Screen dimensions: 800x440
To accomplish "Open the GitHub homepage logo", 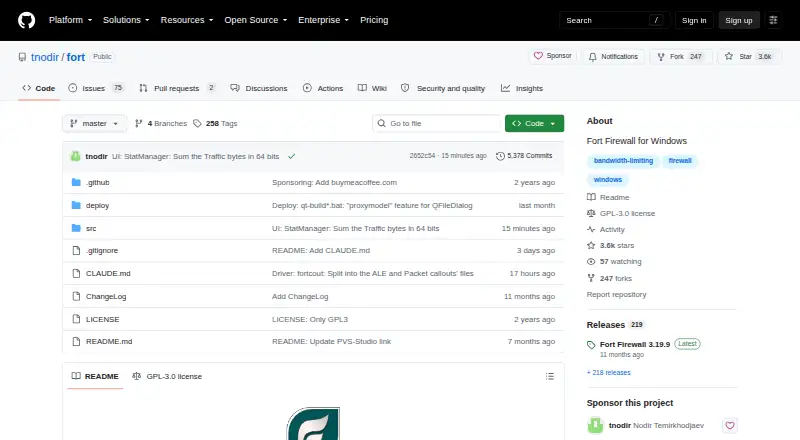I will (x=27, y=20).
